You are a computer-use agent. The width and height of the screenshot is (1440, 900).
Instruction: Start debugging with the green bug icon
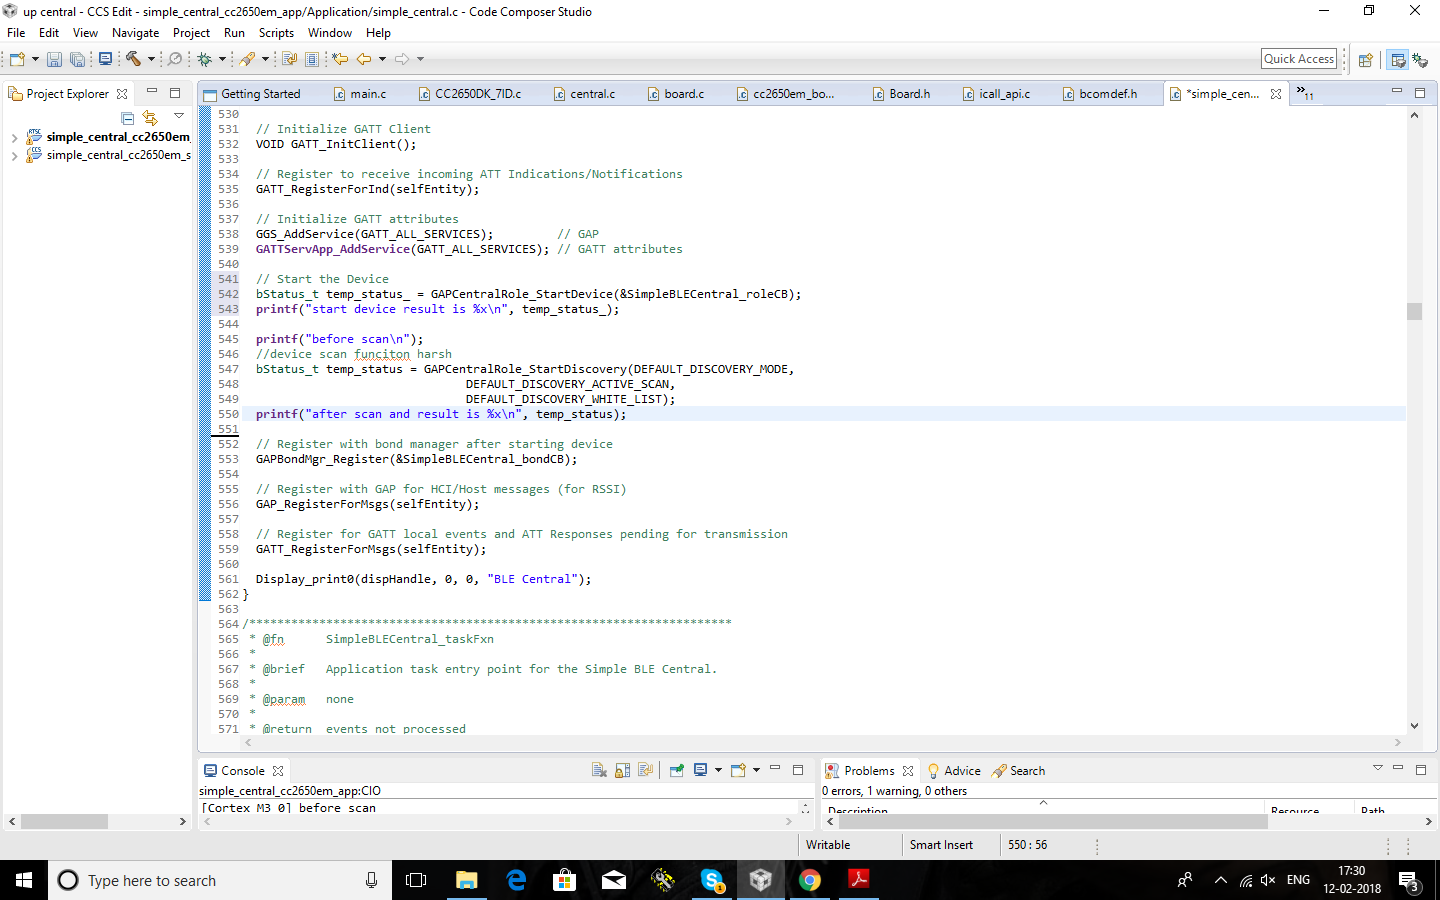tap(204, 59)
